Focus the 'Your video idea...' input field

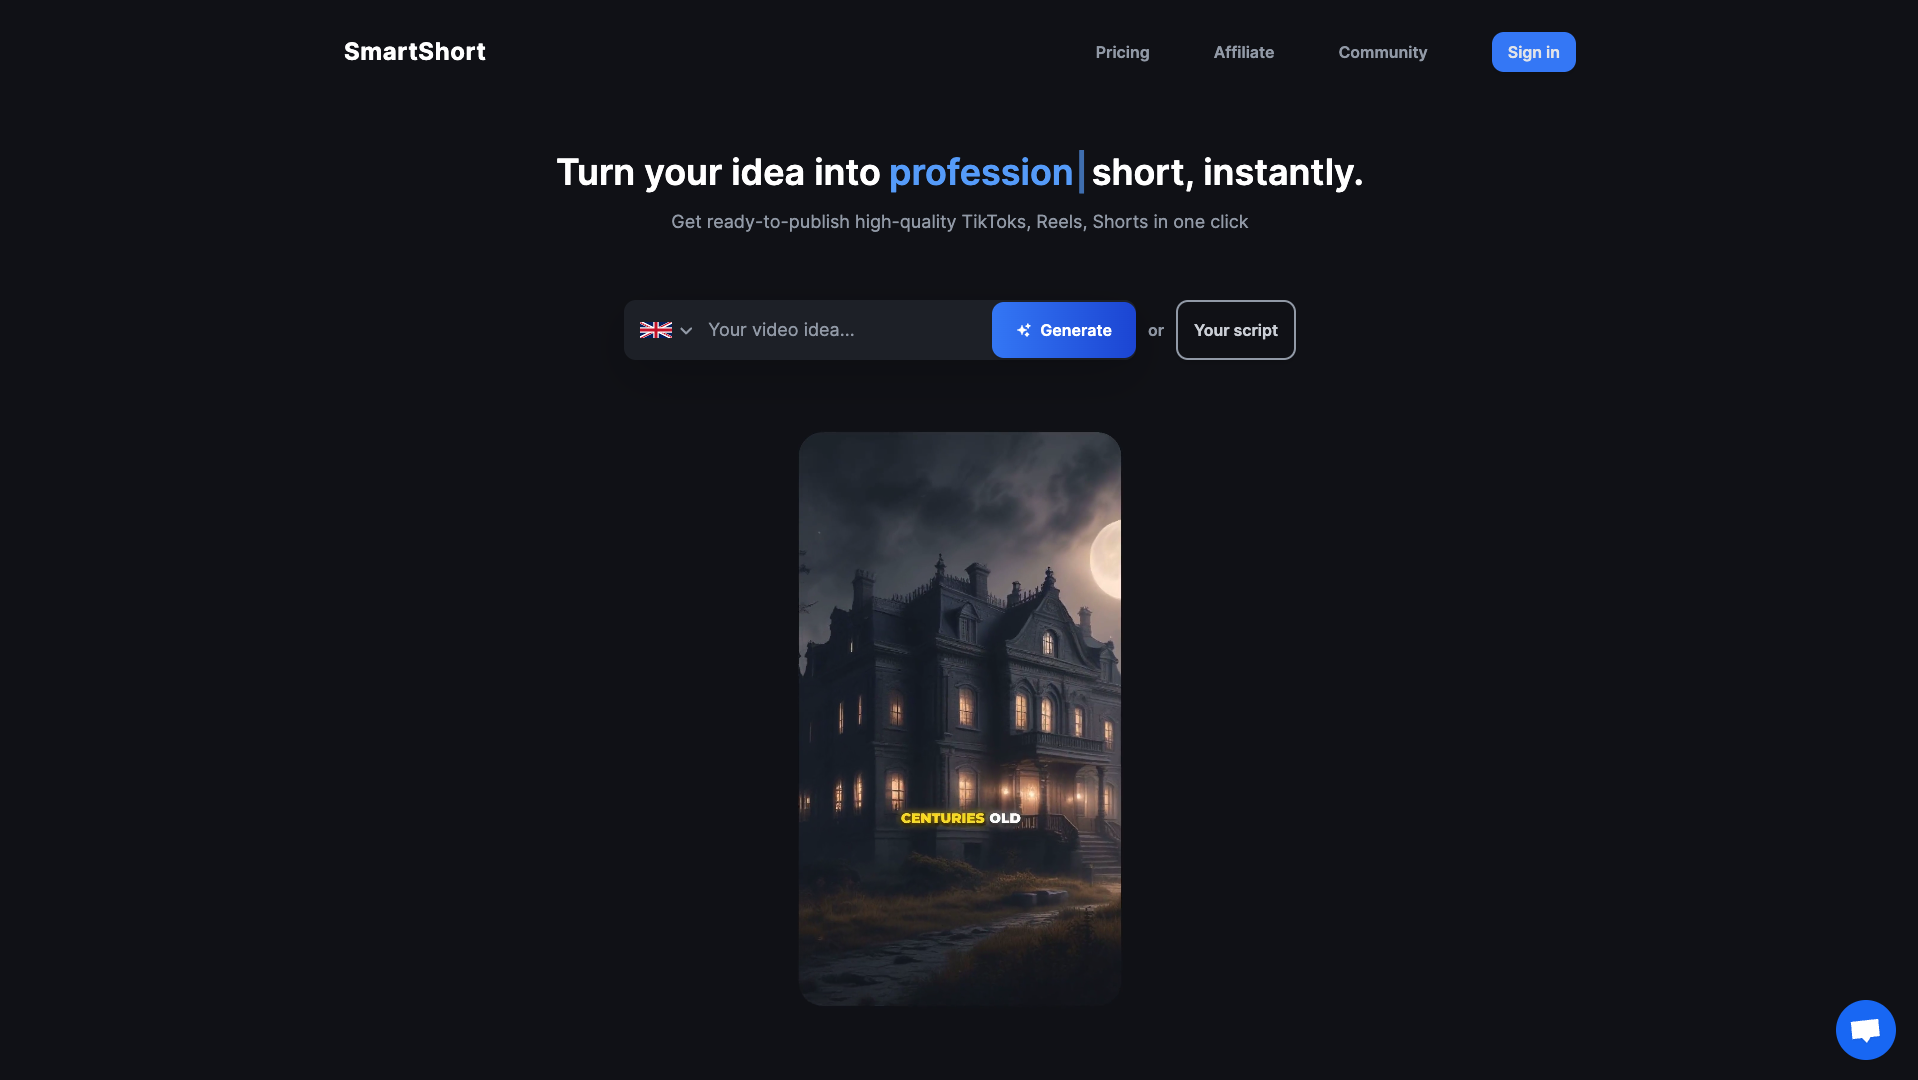tap(840, 330)
